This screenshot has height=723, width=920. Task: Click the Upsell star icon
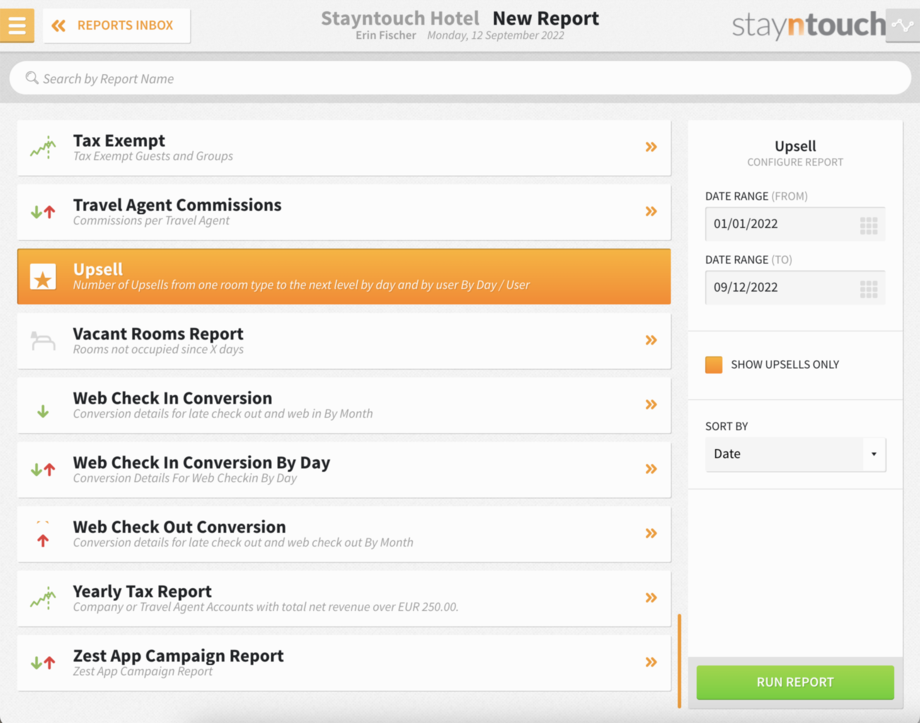click(43, 276)
